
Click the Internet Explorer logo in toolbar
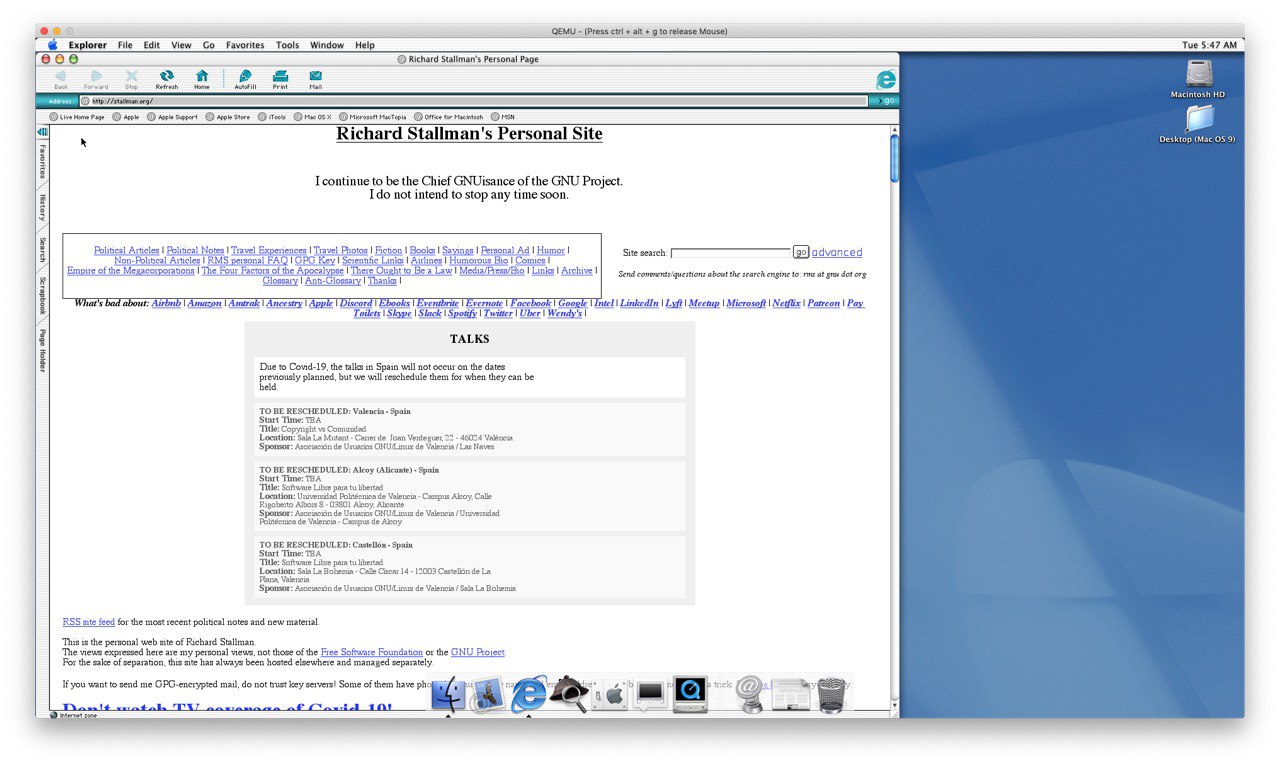pos(885,80)
